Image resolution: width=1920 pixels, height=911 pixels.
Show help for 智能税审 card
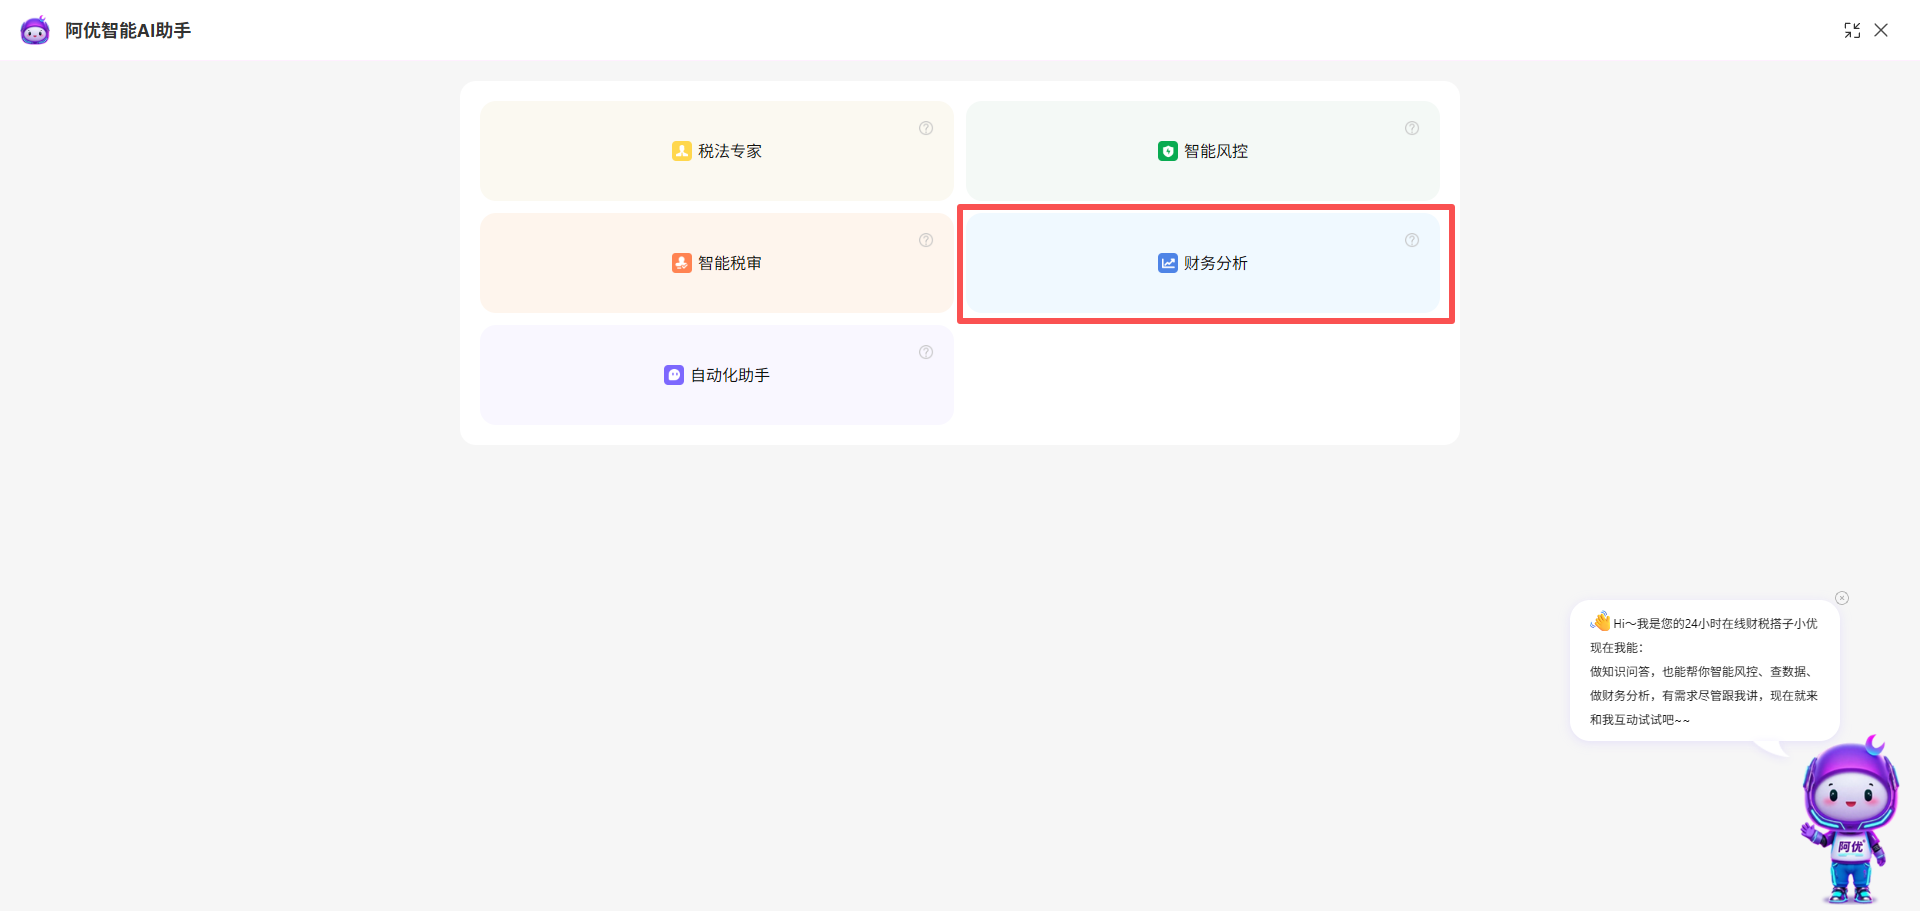[x=926, y=240]
